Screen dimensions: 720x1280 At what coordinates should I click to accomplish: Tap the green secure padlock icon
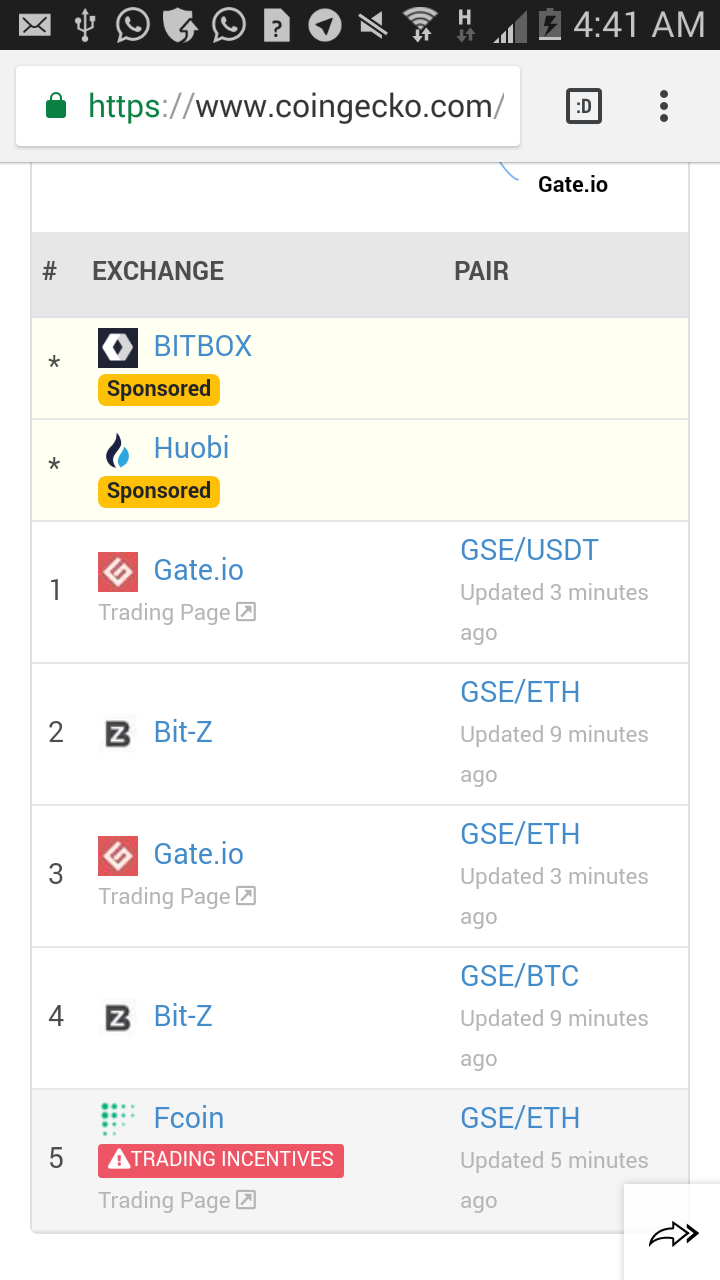(x=57, y=106)
